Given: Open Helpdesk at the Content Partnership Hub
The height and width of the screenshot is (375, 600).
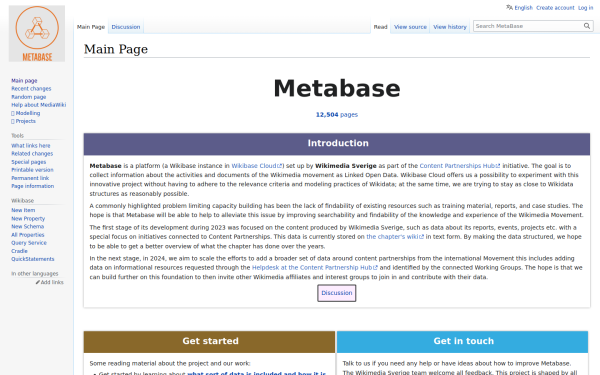Looking at the screenshot, I should 315,268.
